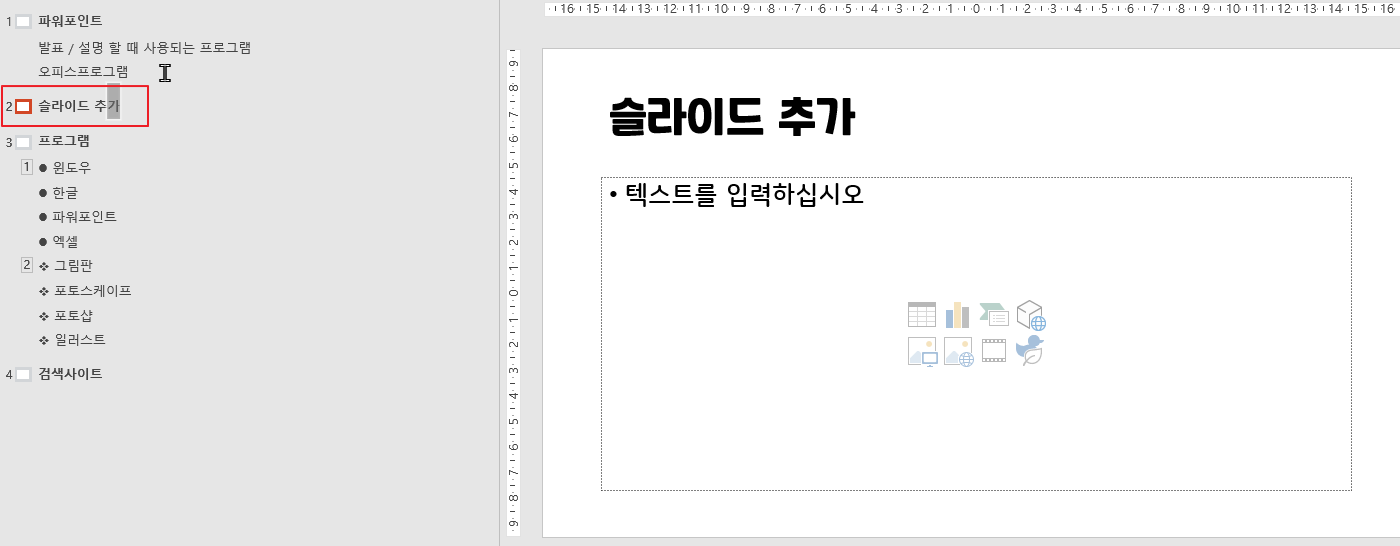Select slide 4 icon next to 검색사이트

point(23,374)
